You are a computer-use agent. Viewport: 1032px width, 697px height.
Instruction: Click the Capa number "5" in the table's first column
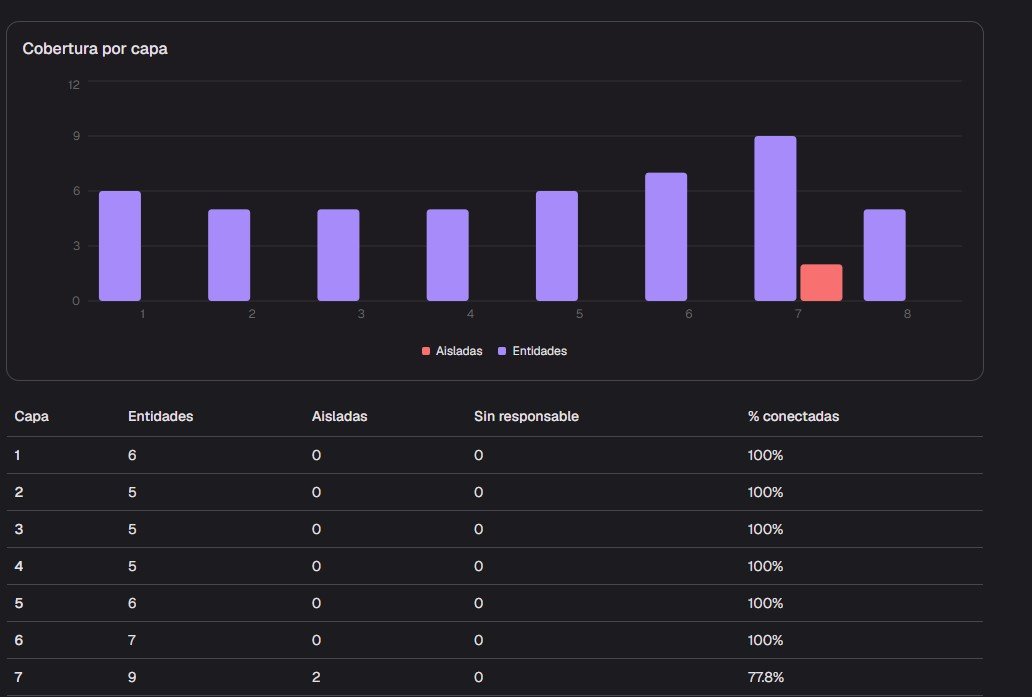19,603
